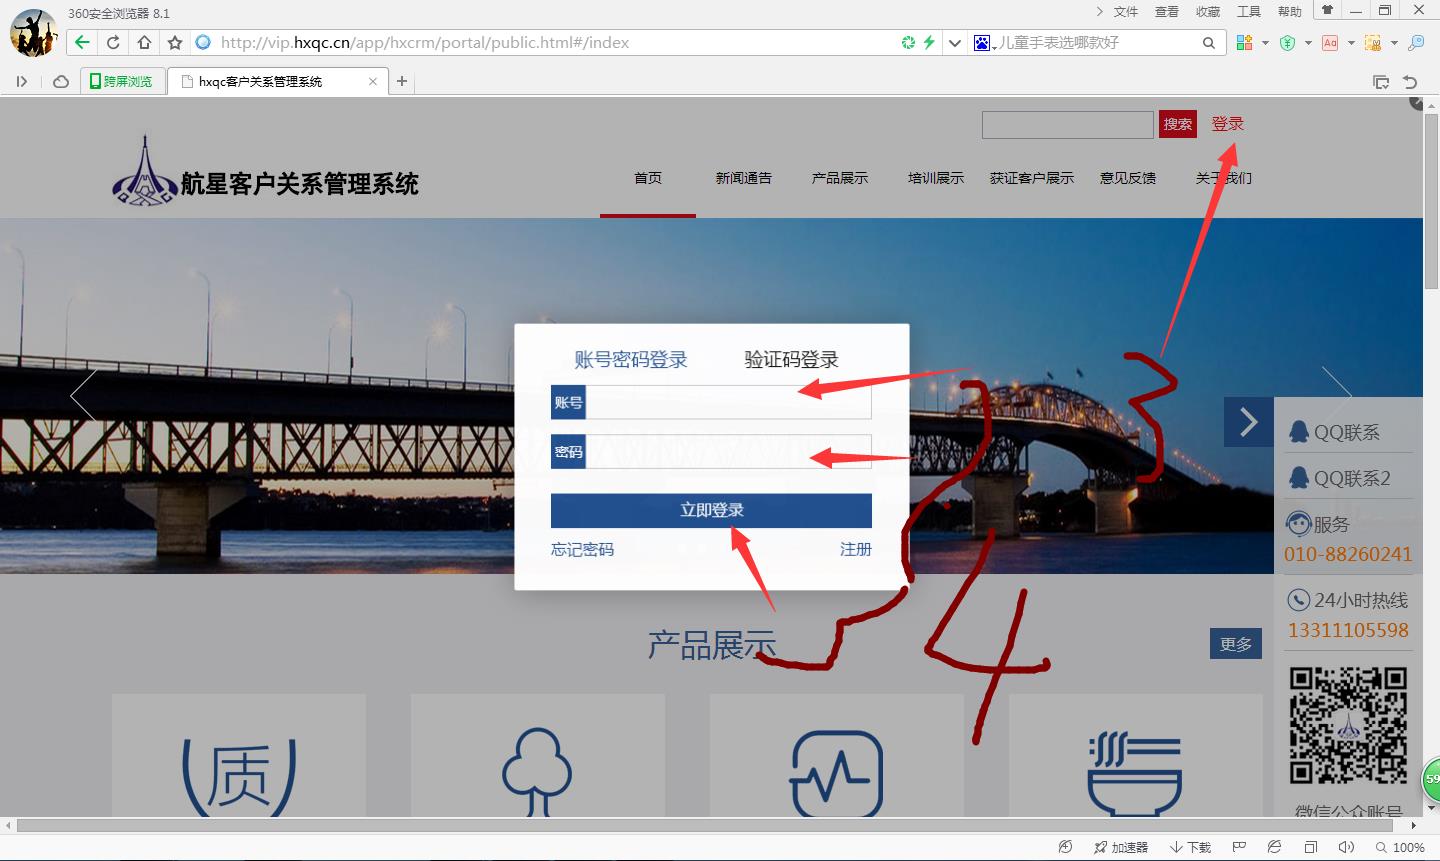Switch to 验证码登录 login tab
1440x861 pixels.
pyautogui.click(x=791, y=360)
